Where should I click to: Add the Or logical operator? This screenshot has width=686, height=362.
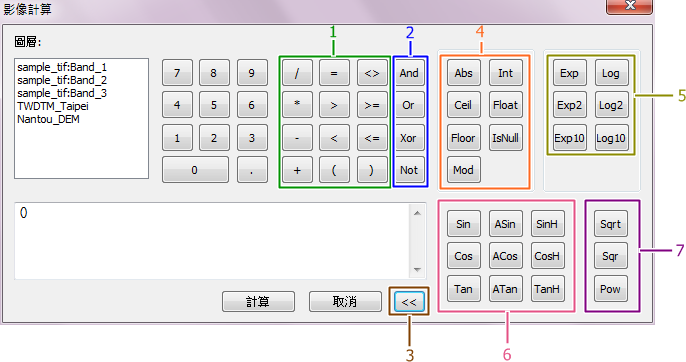(x=410, y=105)
